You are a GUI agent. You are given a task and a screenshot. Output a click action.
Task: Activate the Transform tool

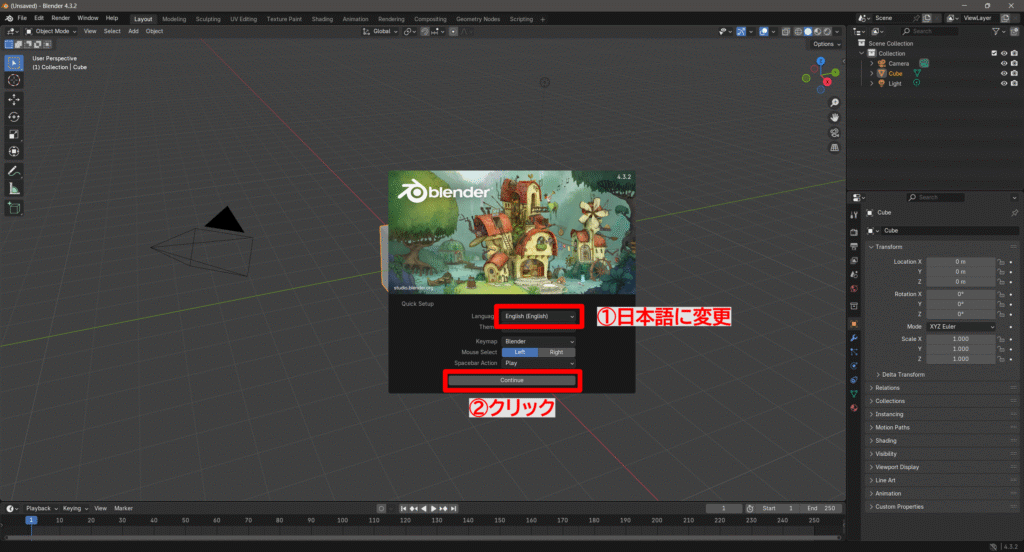click(14, 152)
